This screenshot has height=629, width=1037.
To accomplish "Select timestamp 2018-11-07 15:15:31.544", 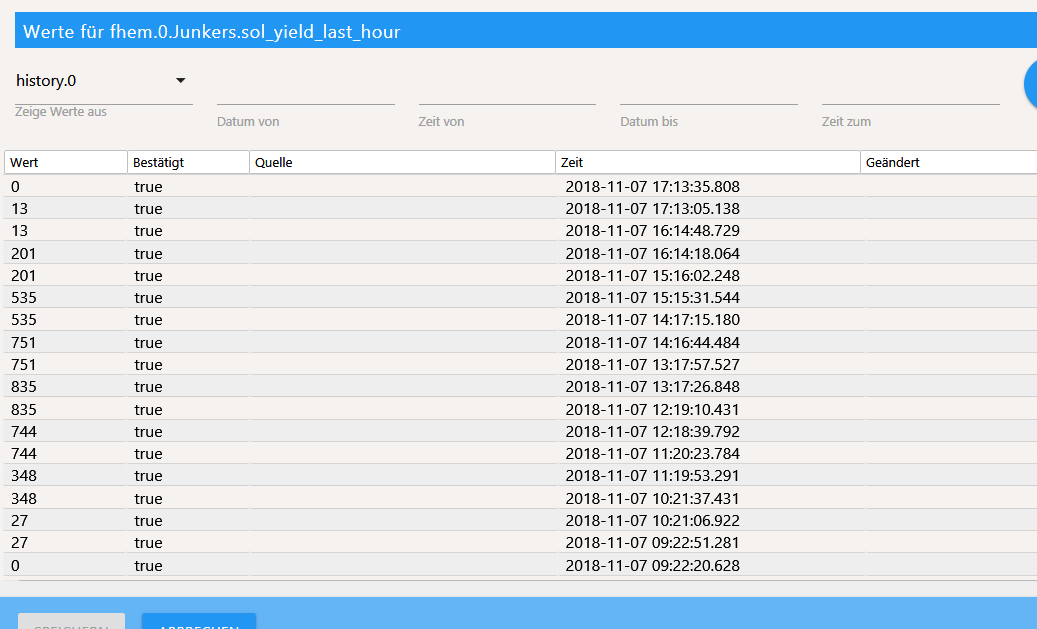I will pyautogui.click(x=652, y=298).
